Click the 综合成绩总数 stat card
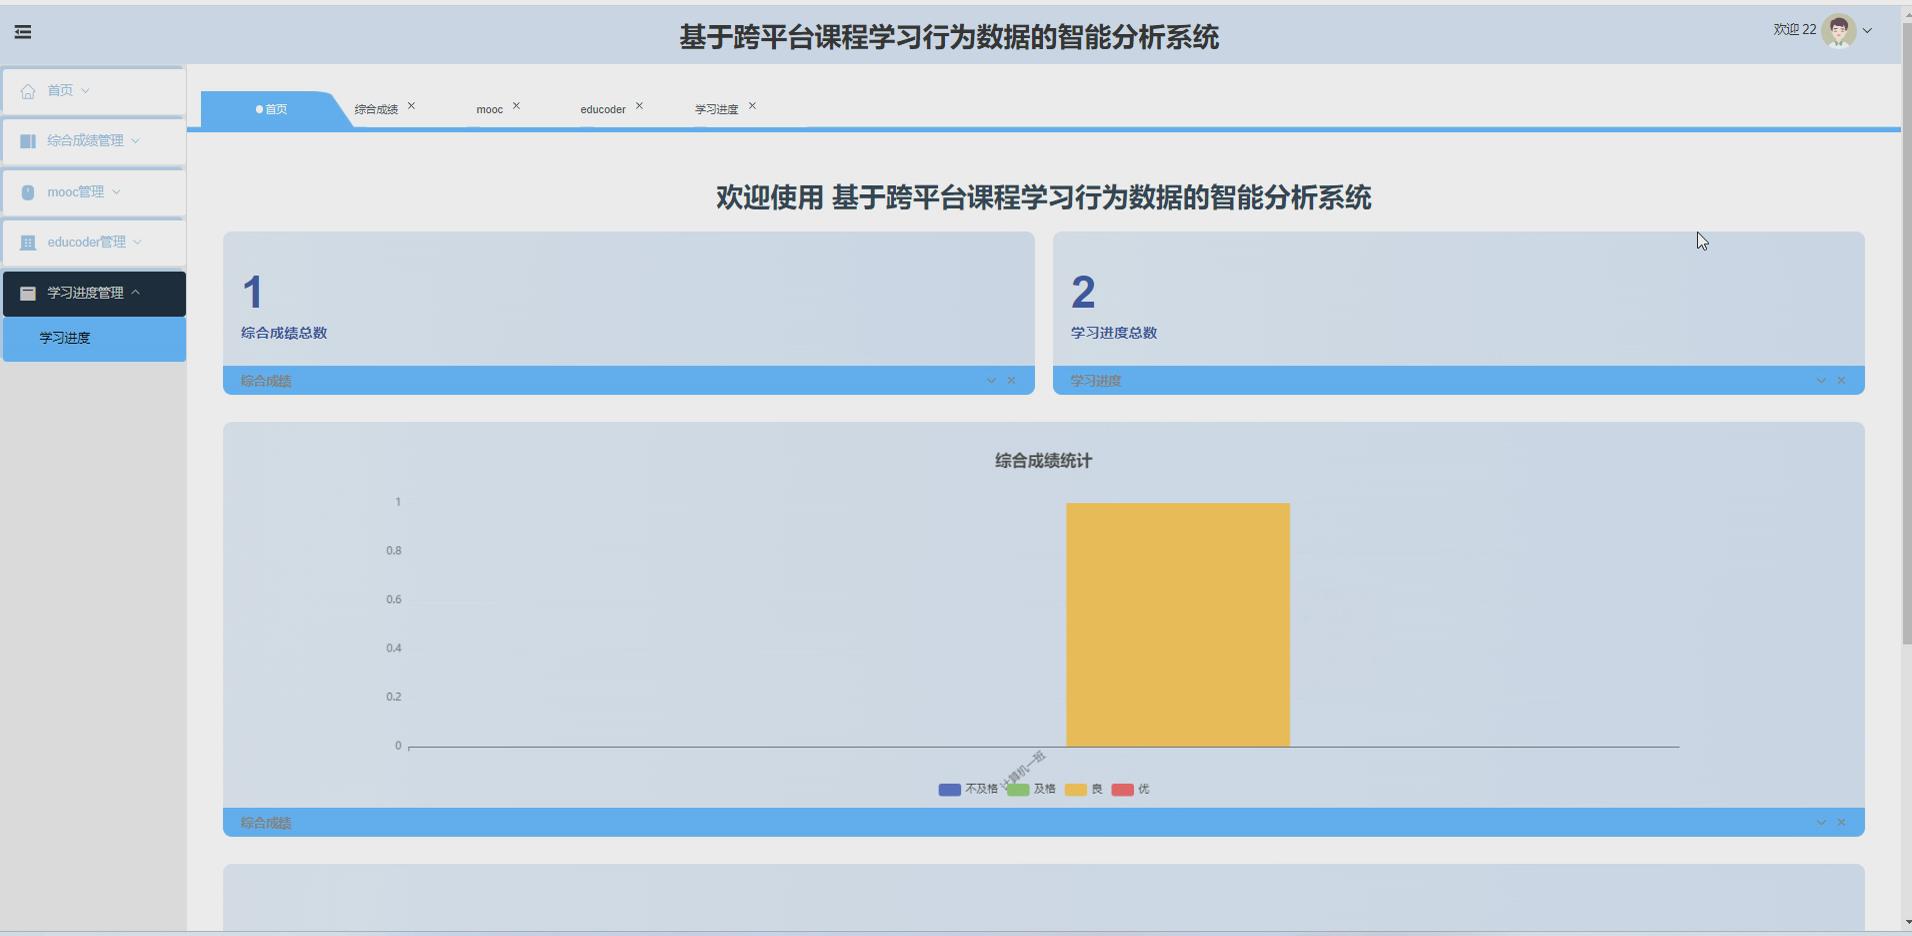The height and width of the screenshot is (936, 1912). pos(627,300)
